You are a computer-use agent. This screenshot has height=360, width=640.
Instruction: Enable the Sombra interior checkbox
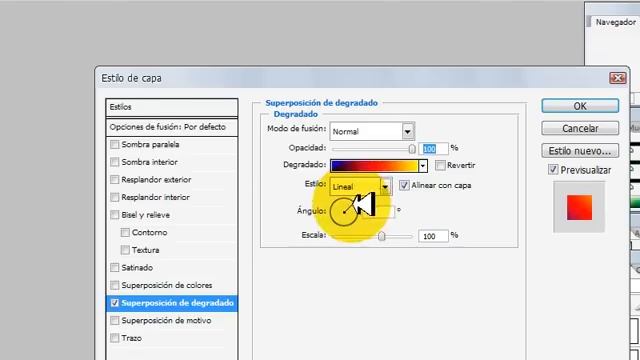point(115,162)
